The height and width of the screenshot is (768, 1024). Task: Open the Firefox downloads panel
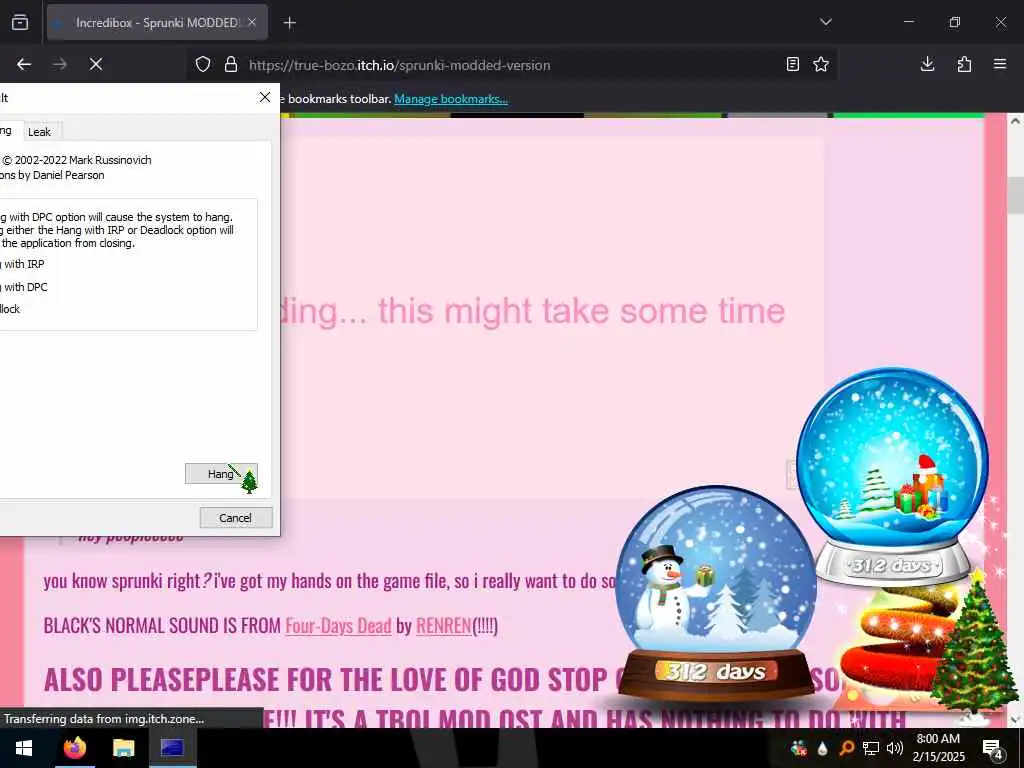[x=927, y=64]
